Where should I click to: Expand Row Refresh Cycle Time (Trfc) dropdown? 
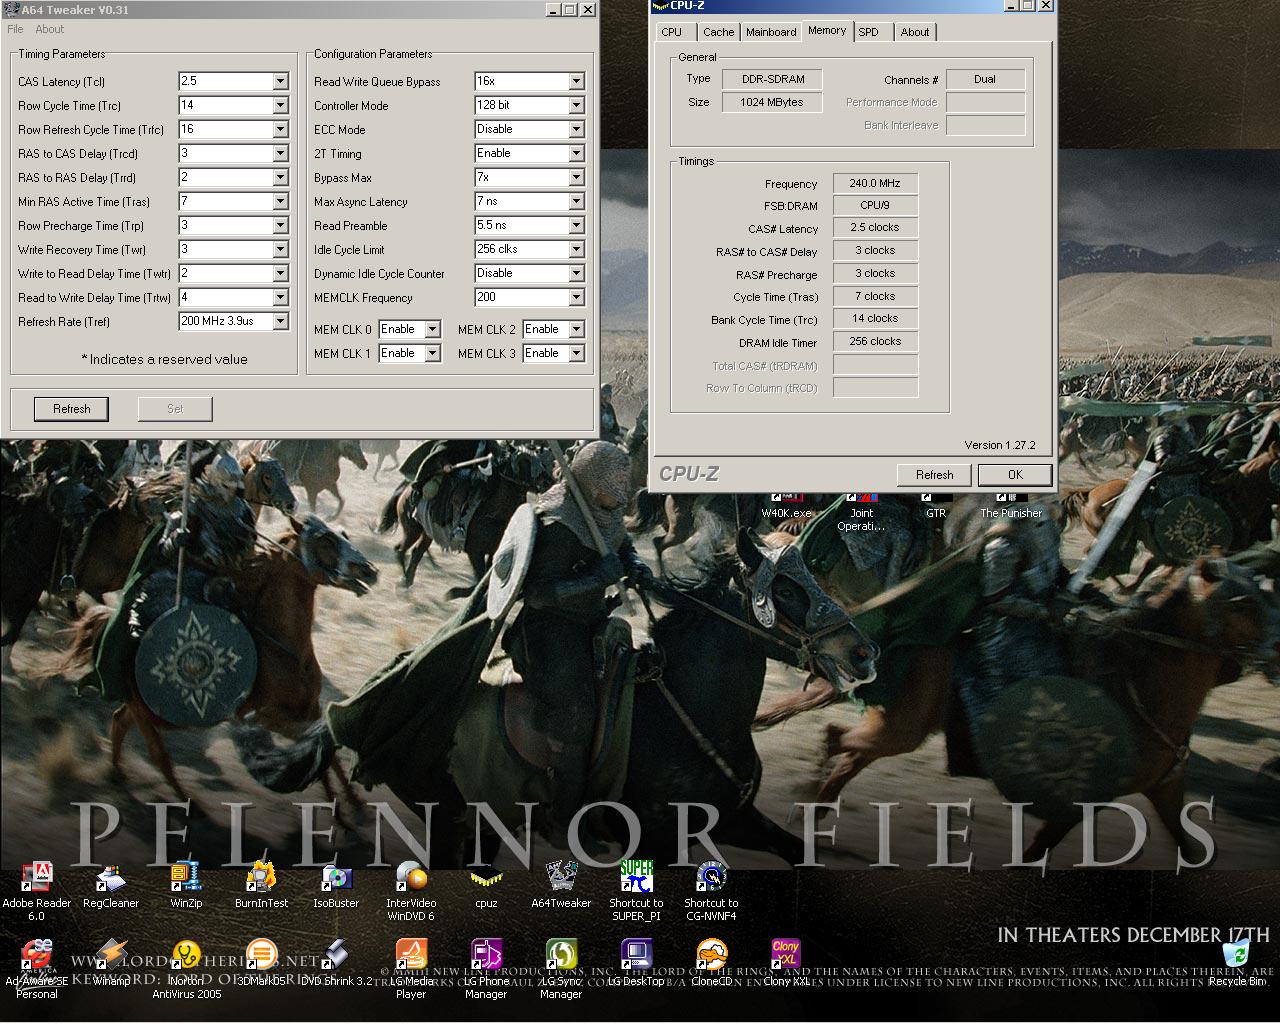click(280, 129)
